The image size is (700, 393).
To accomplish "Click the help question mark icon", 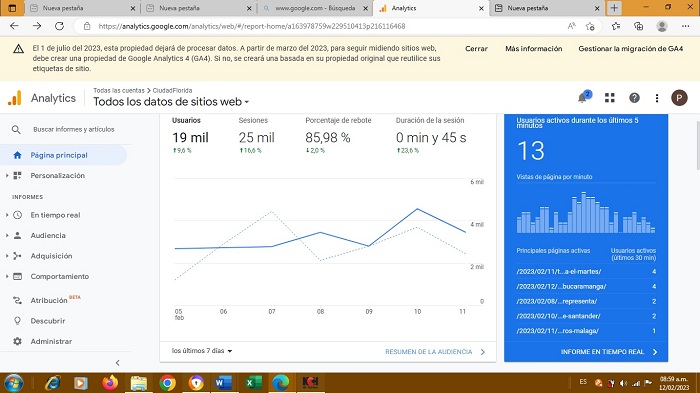I will point(634,98).
